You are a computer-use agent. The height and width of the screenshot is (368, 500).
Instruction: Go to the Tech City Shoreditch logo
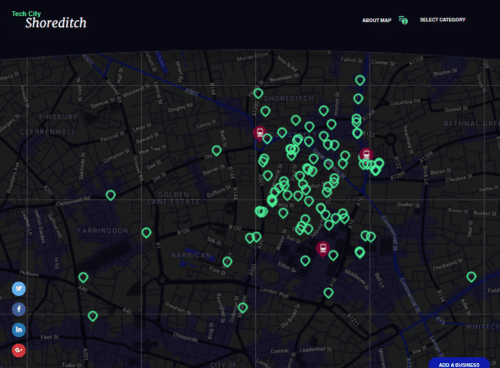tap(49, 20)
